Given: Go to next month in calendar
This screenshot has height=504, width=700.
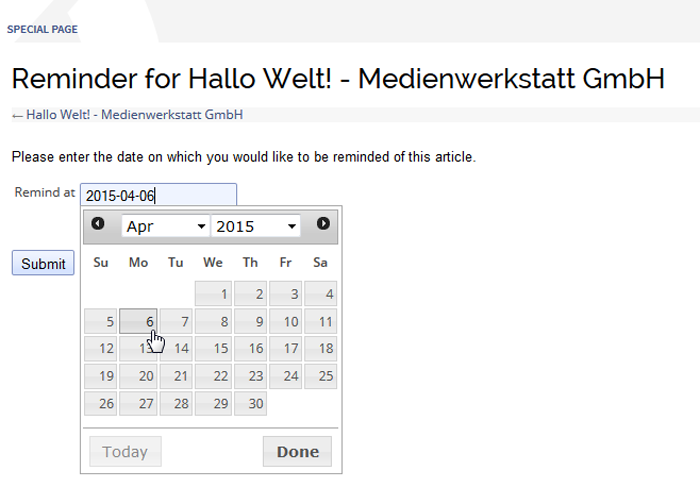Looking at the screenshot, I should coord(323,224).
